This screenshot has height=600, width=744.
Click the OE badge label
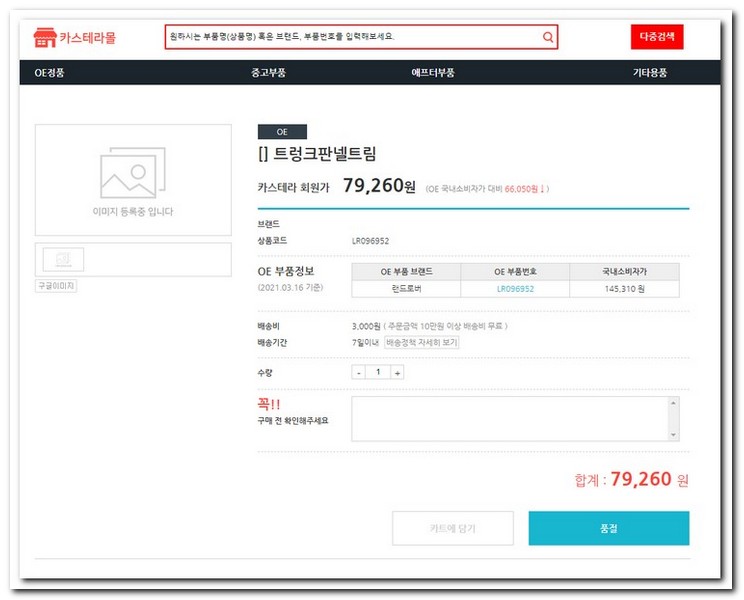(x=282, y=132)
